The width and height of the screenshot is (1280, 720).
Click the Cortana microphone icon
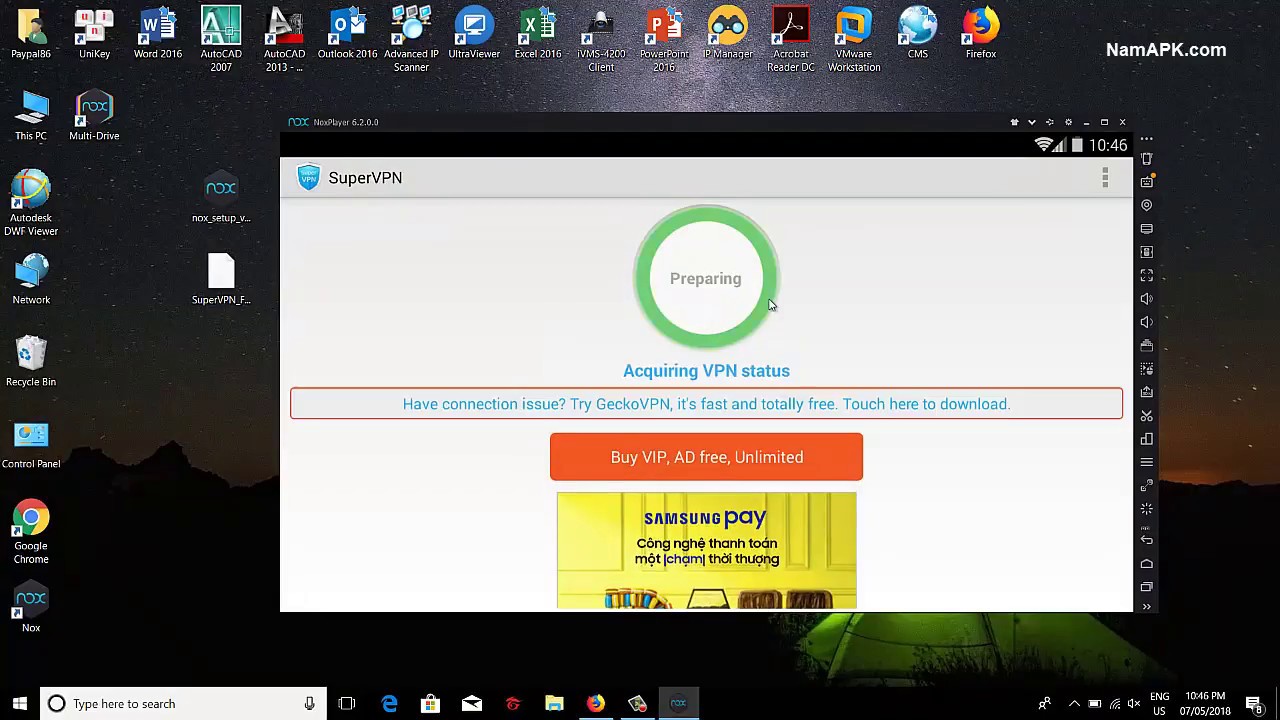309,704
